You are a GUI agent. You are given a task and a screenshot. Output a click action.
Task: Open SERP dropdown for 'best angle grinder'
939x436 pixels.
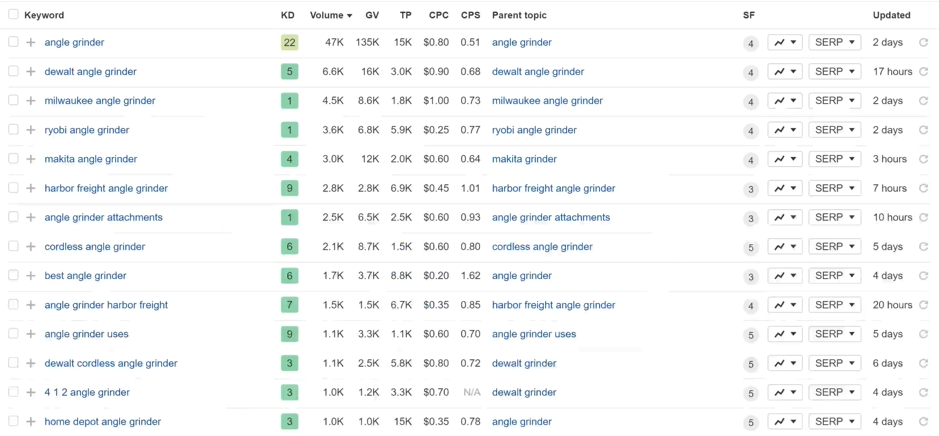tap(835, 275)
